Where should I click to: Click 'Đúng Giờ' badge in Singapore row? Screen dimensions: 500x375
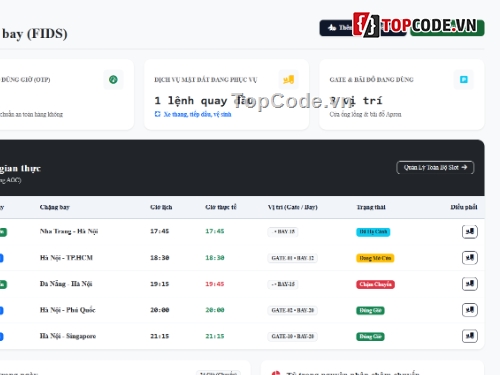click(370, 337)
